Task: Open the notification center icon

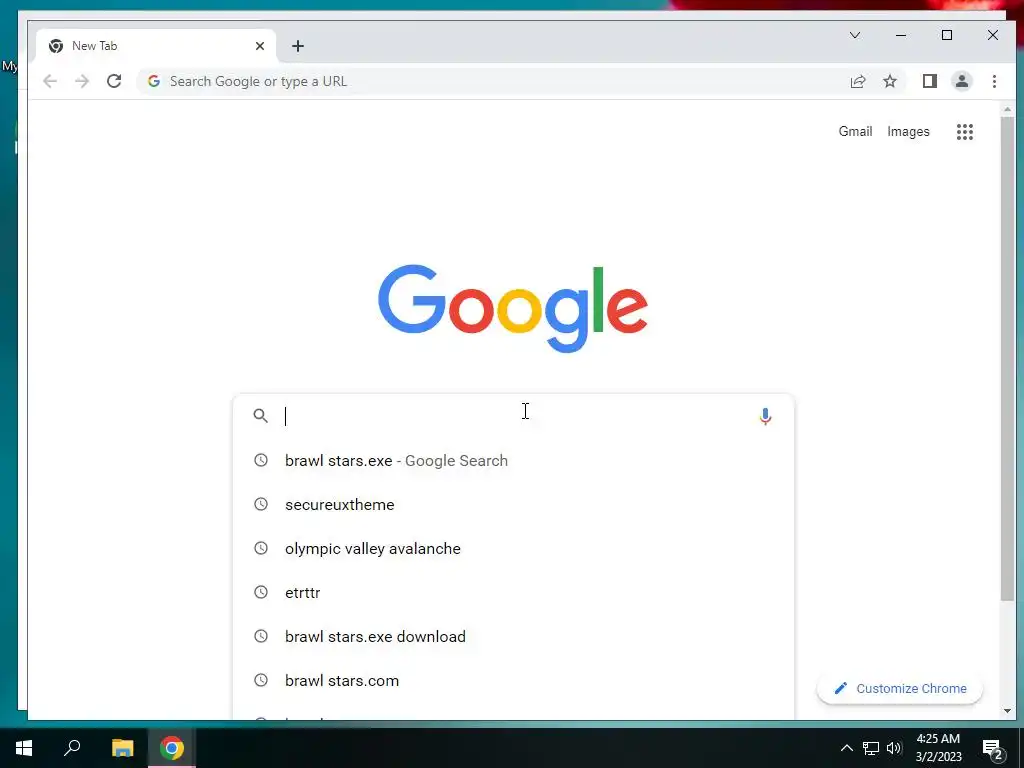Action: pyautogui.click(x=993, y=750)
